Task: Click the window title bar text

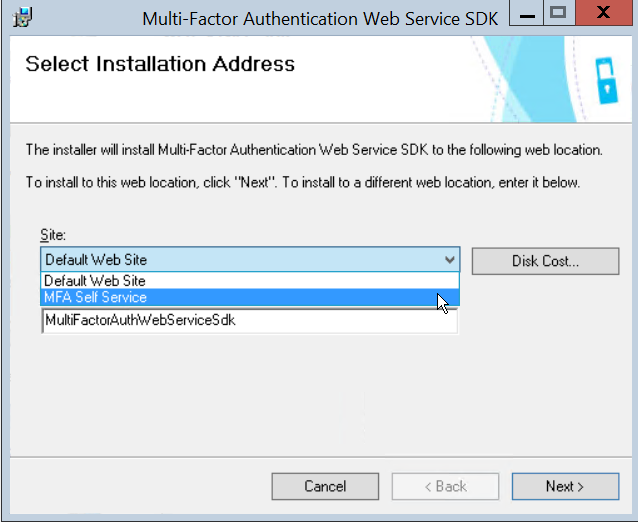Action: (x=320, y=18)
